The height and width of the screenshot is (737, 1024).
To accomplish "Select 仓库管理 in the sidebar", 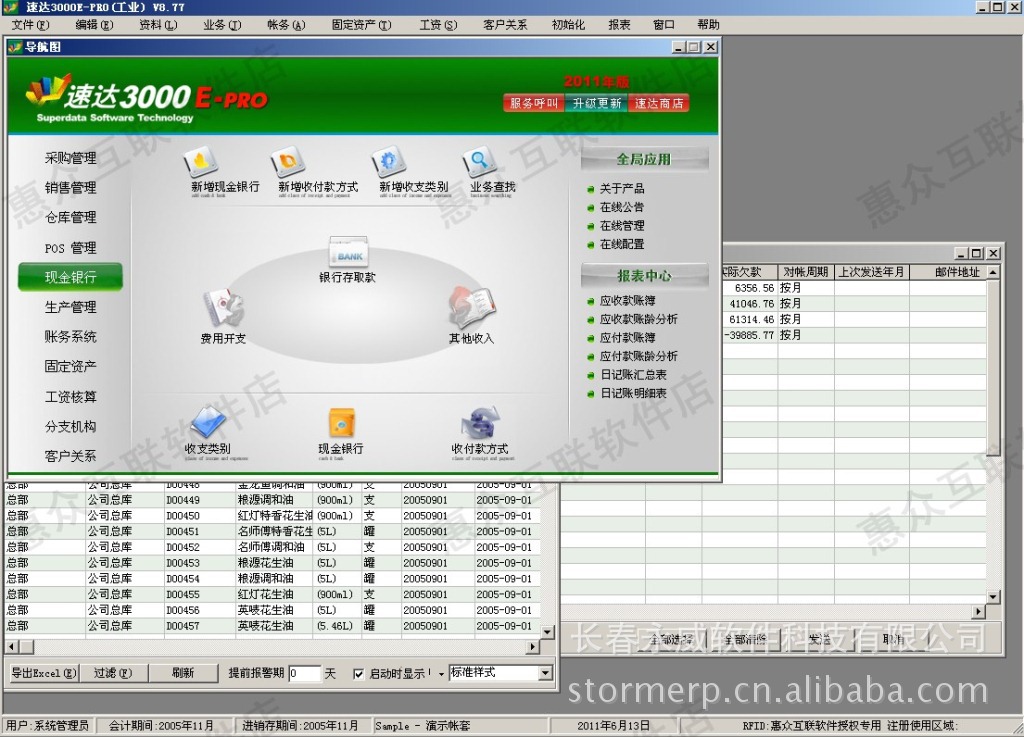I will (71, 217).
